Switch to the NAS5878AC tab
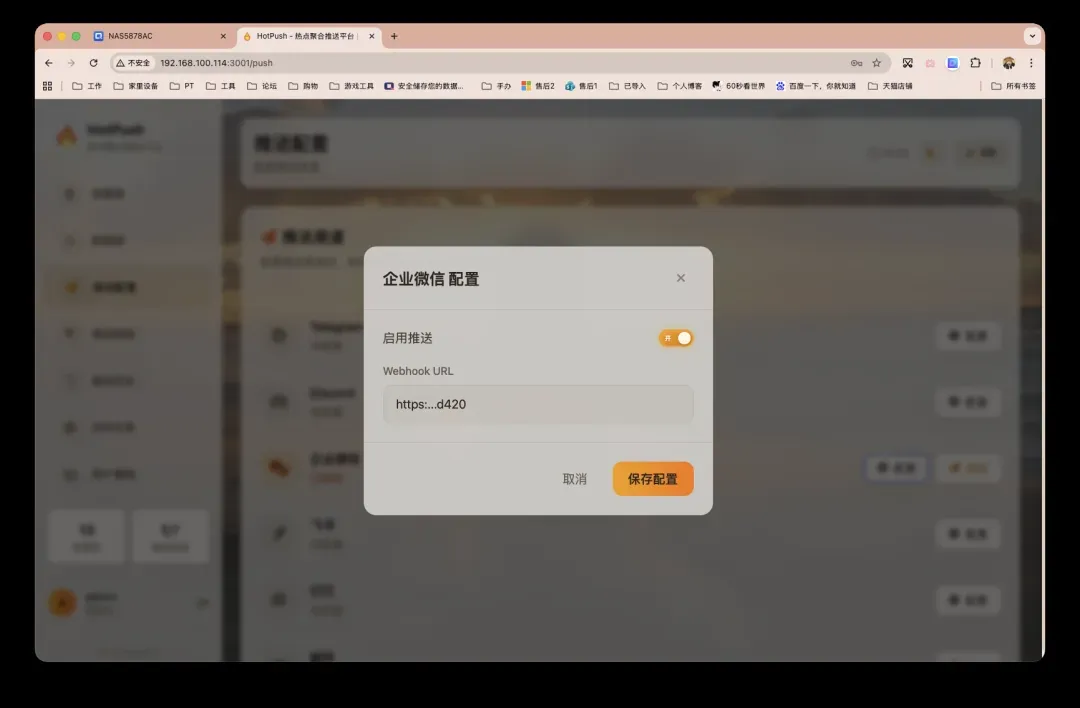Viewport: 1080px width, 708px height. (x=150, y=36)
